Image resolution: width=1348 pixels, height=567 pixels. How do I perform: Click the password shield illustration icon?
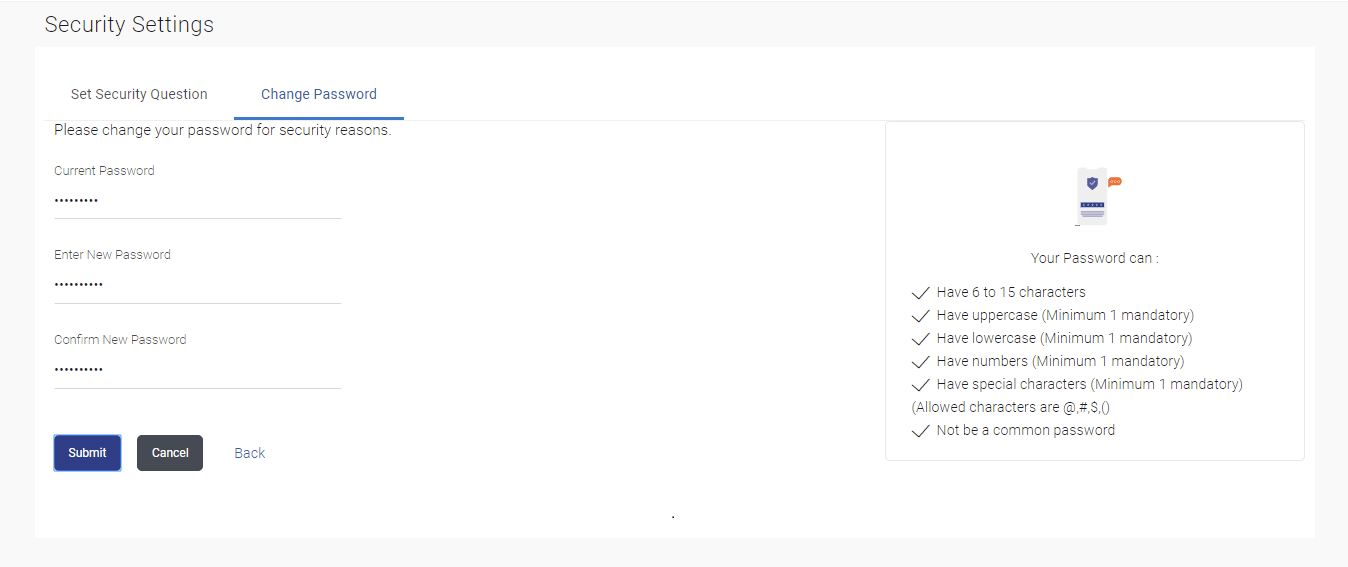pos(1094,197)
